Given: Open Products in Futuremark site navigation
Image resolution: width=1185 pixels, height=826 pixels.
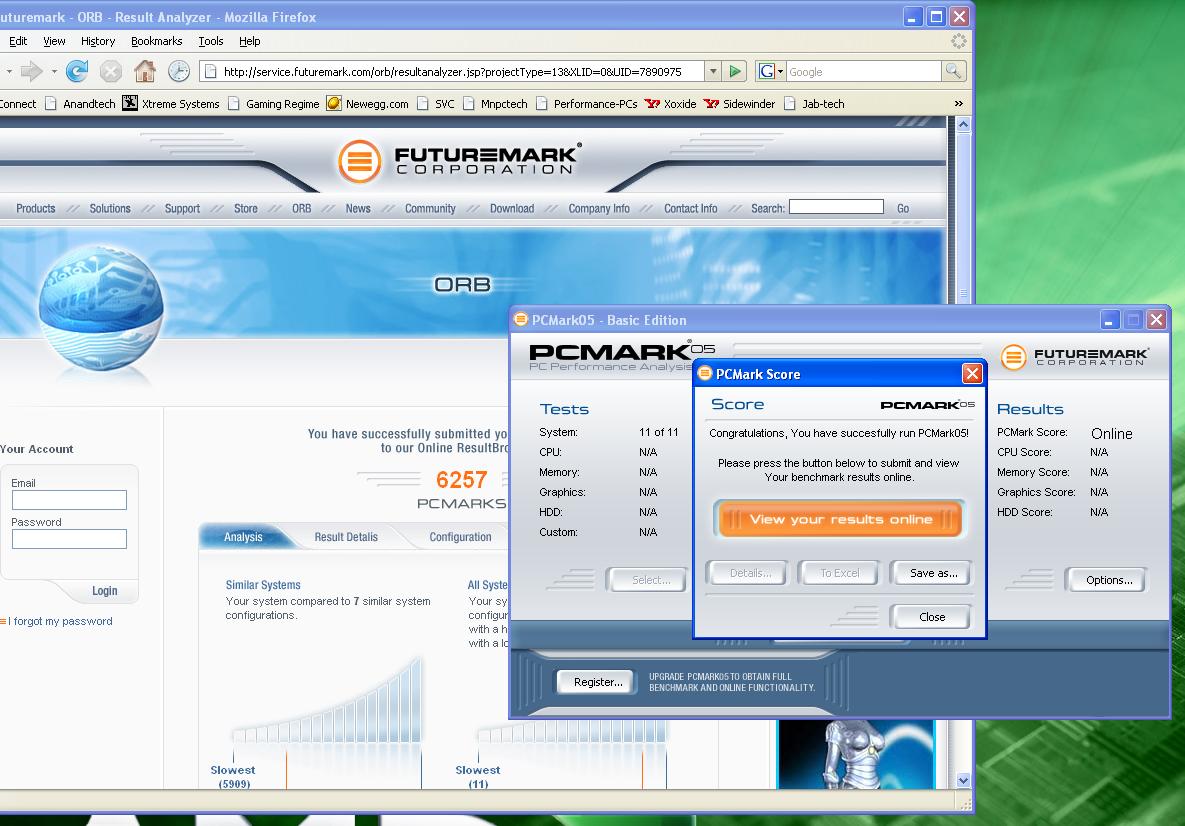Looking at the screenshot, I should [x=36, y=209].
